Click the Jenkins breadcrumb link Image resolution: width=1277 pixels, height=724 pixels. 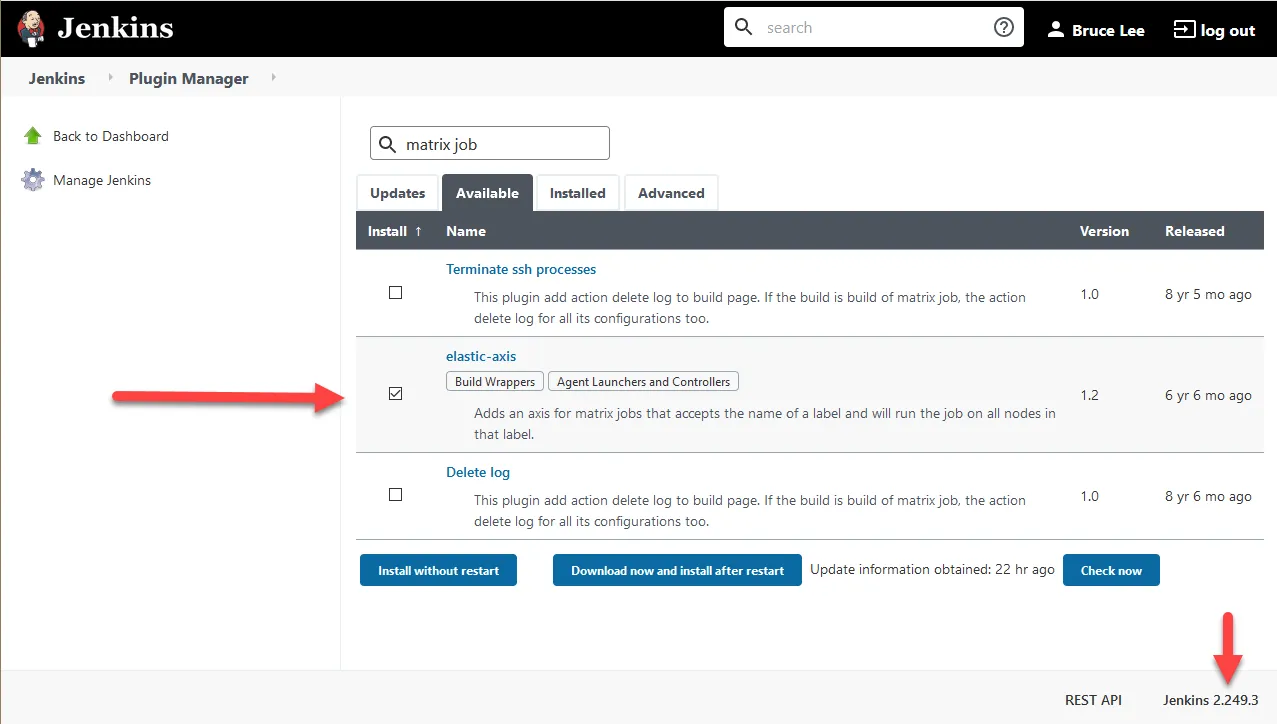point(57,78)
